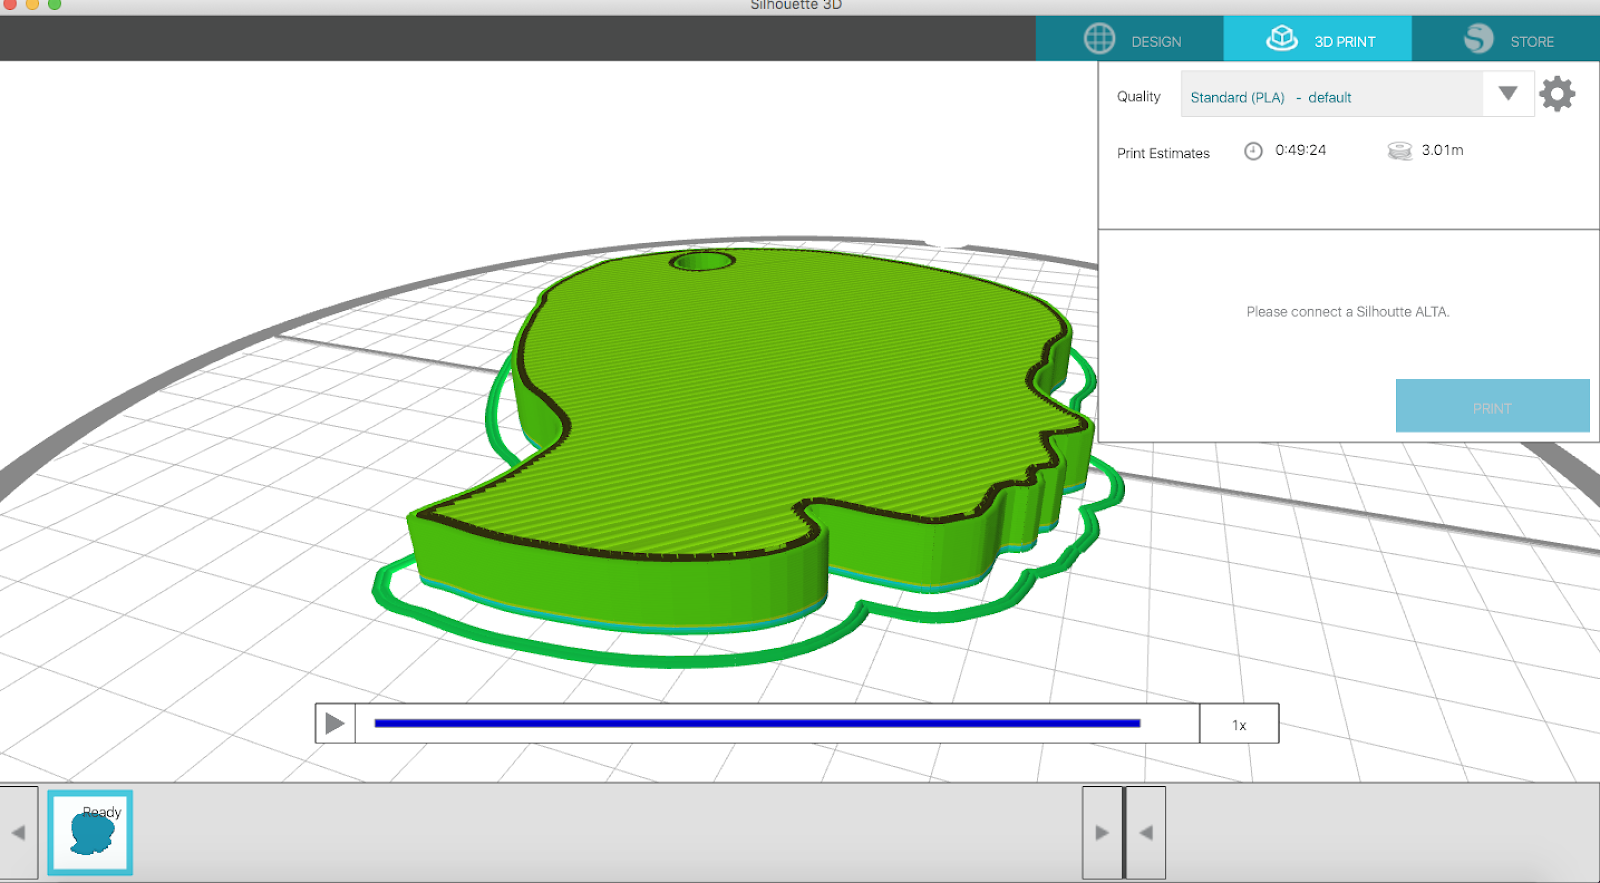Screen dimensions: 1600x883
Task: Open print settings gear icon
Action: click(1557, 94)
